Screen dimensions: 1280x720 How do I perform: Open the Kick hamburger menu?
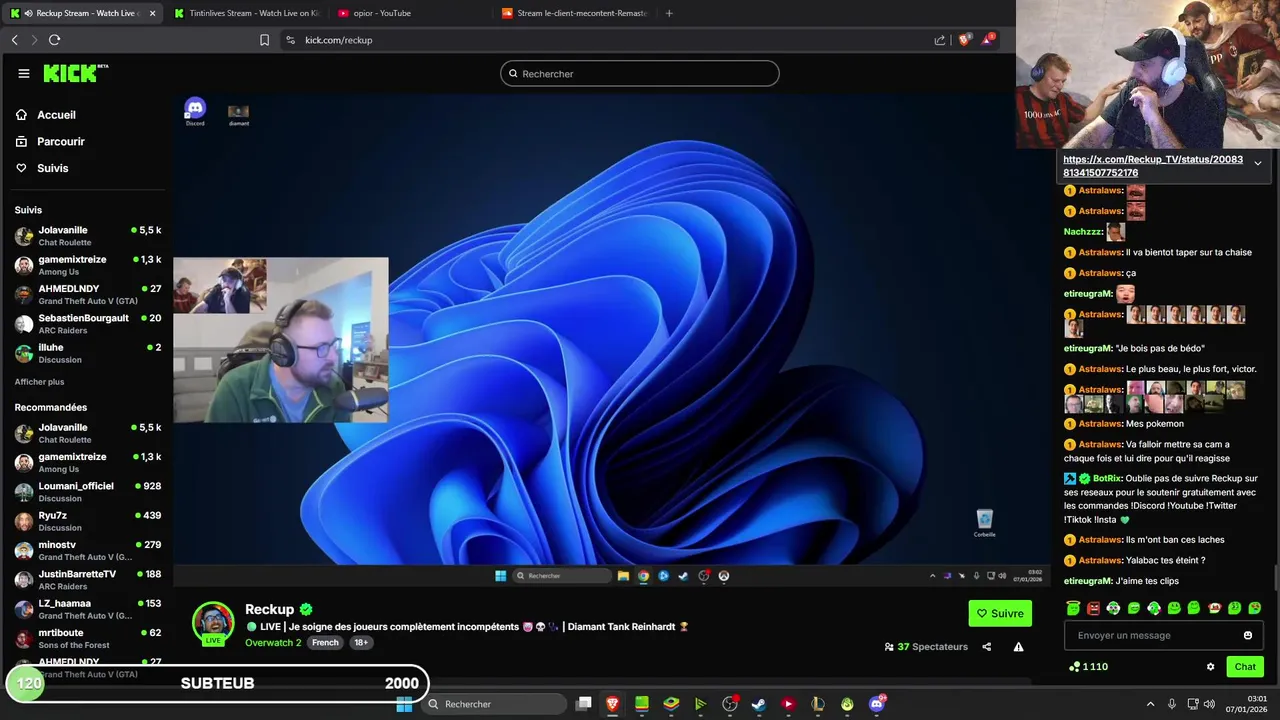click(x=23, y=73)
